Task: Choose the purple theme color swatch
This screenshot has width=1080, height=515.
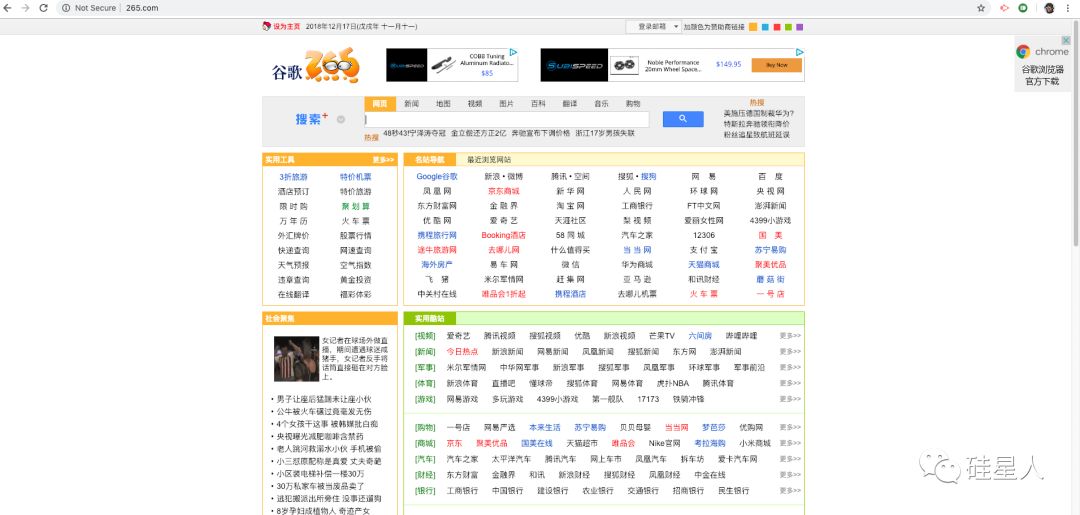Action: point(800,27)
